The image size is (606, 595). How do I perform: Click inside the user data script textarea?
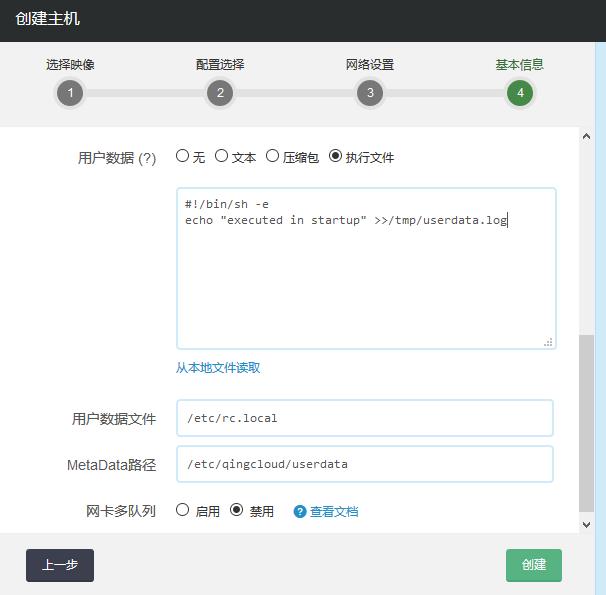365,280
